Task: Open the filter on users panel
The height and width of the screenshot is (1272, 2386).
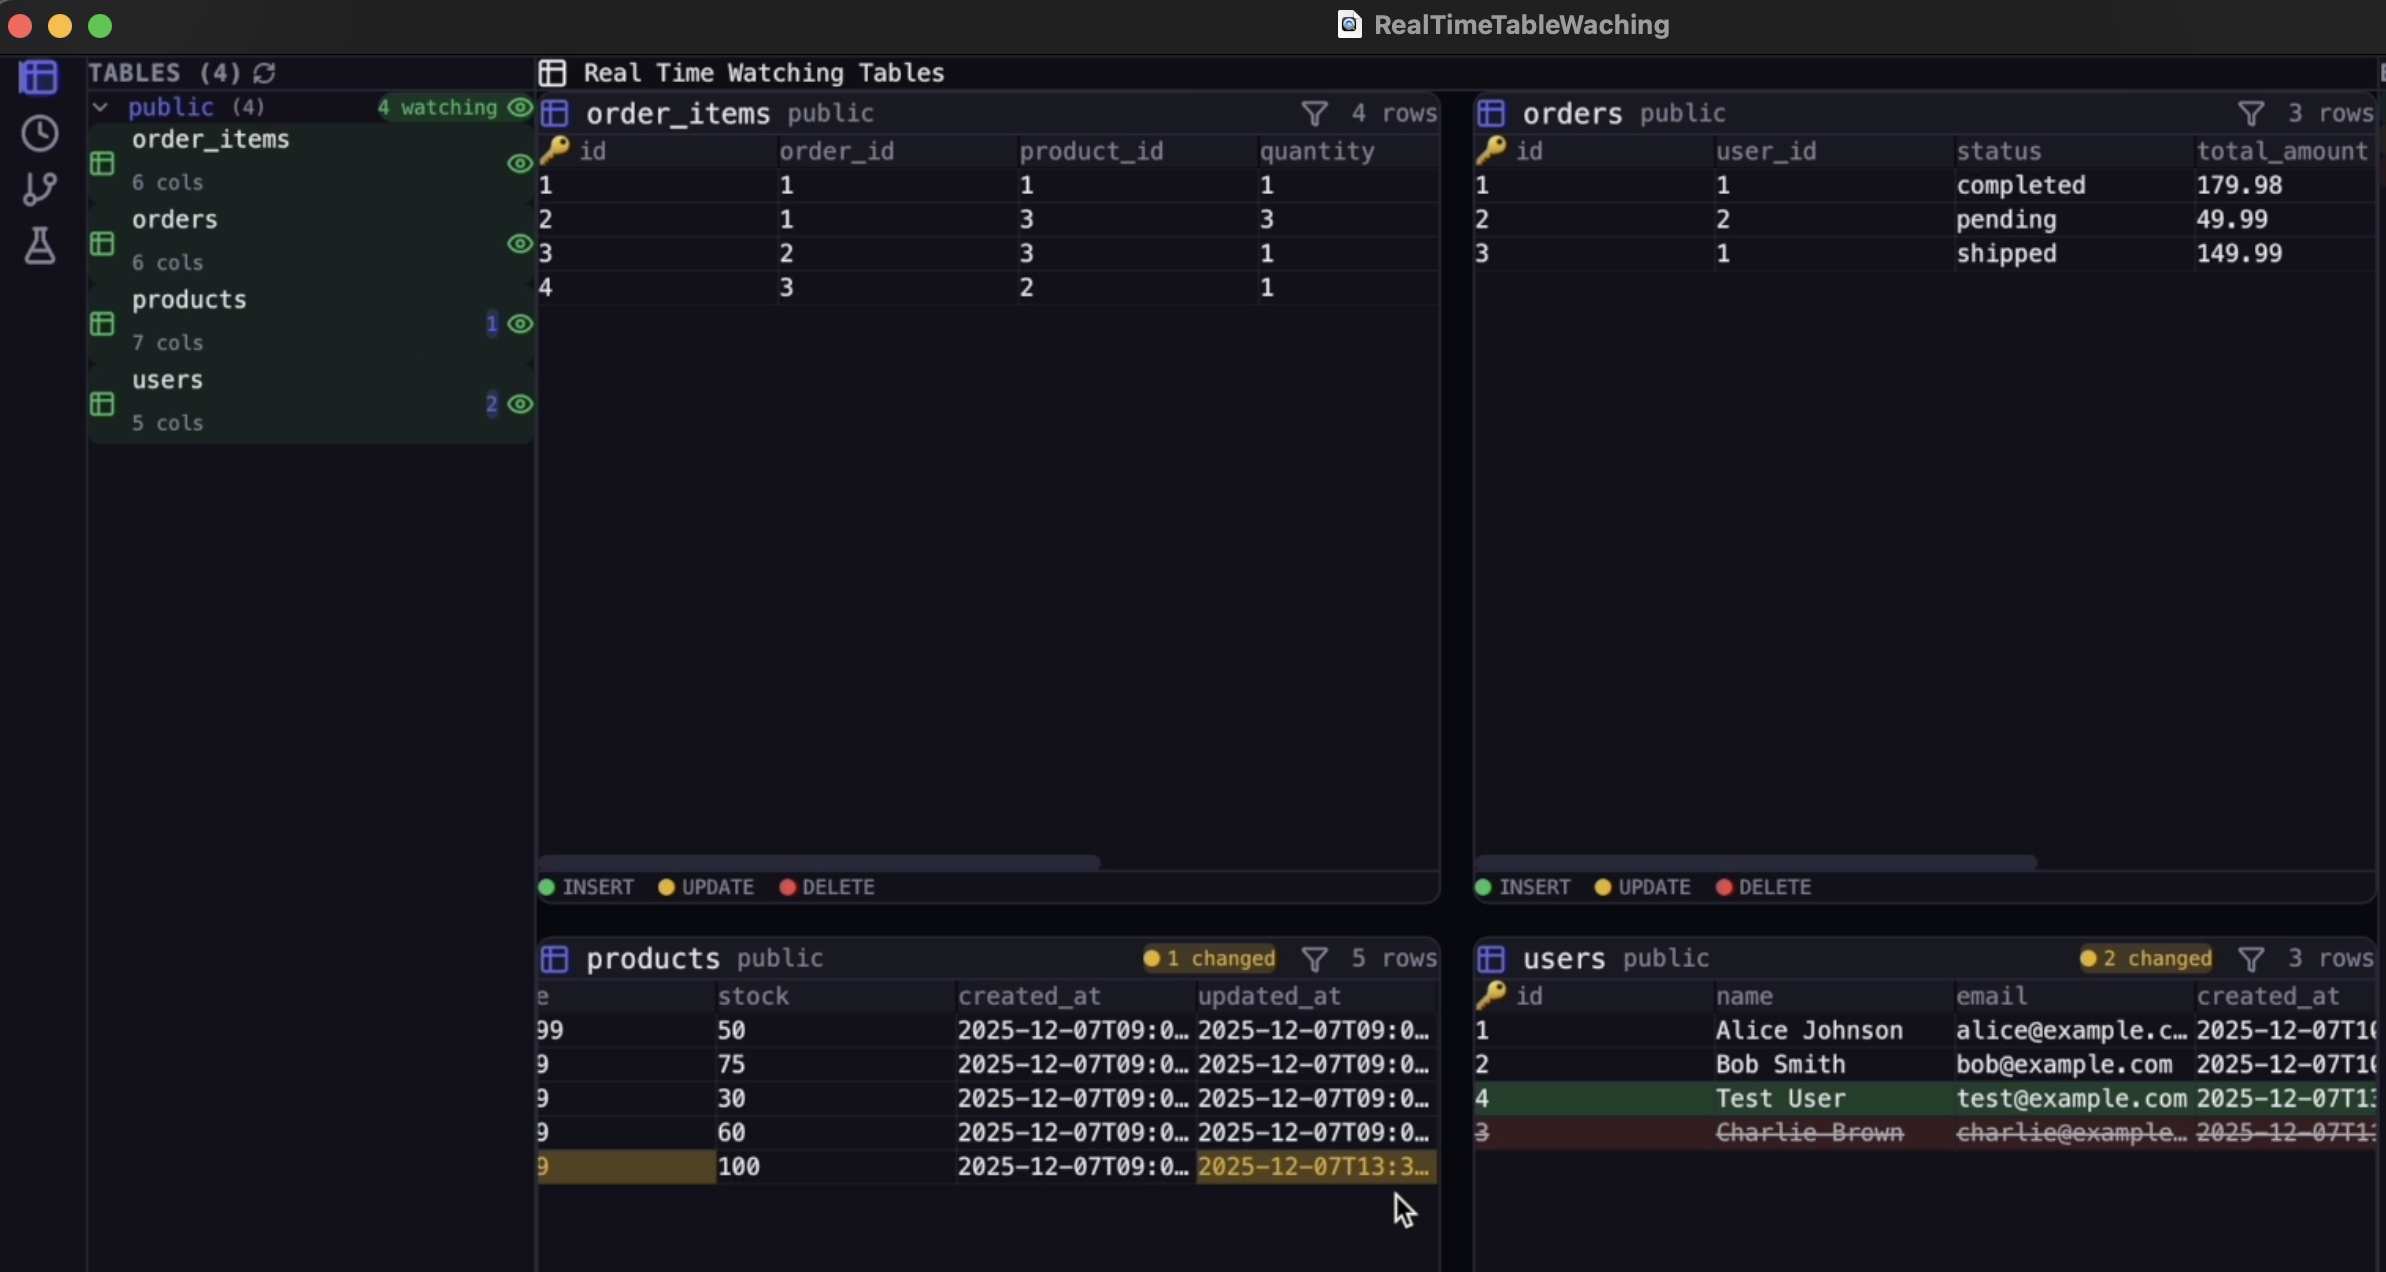Action: 2250,959
